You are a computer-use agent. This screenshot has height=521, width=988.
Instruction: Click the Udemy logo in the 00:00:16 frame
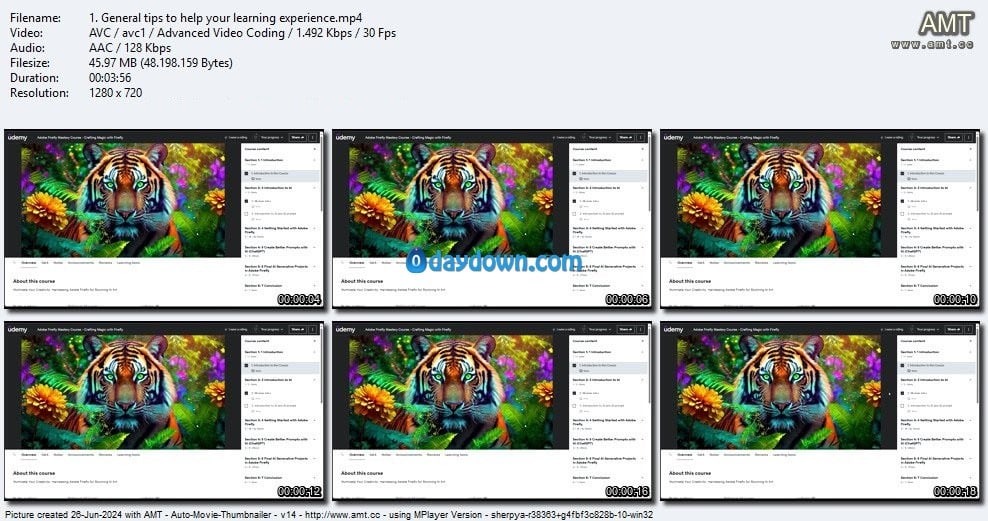(x=346, y=329)
